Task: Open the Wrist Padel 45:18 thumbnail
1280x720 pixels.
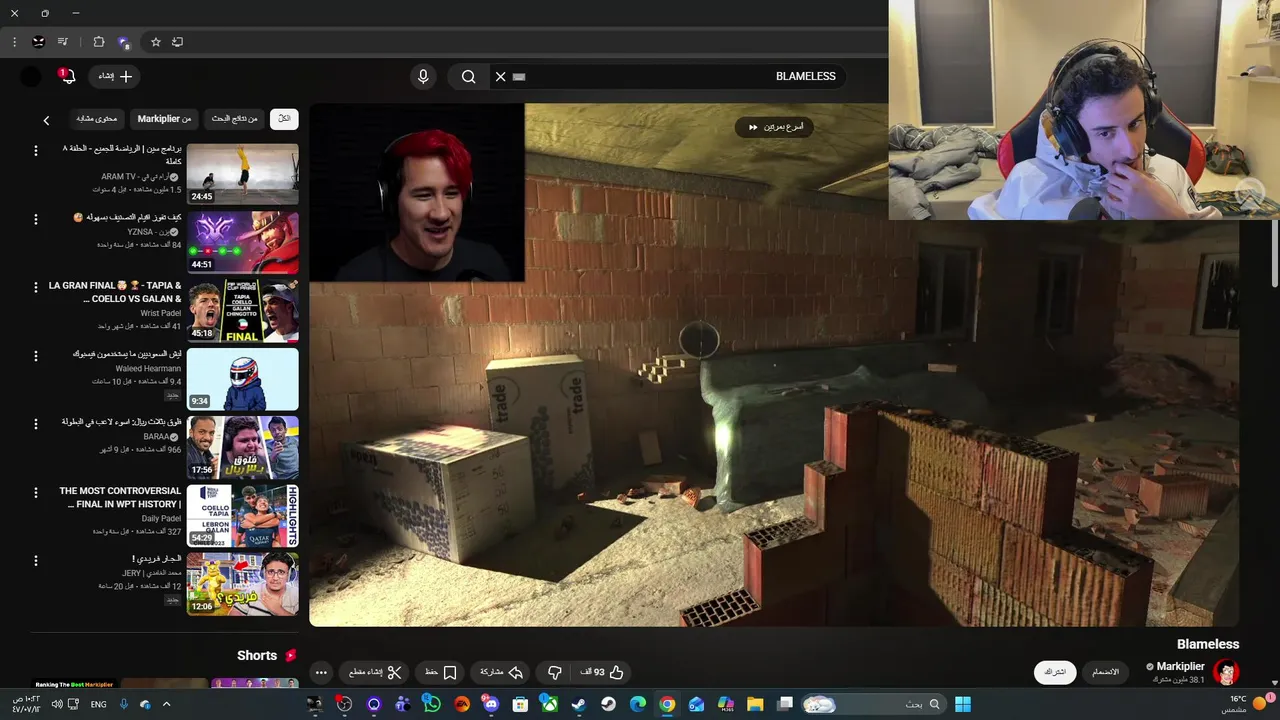Action: point(242,310)
